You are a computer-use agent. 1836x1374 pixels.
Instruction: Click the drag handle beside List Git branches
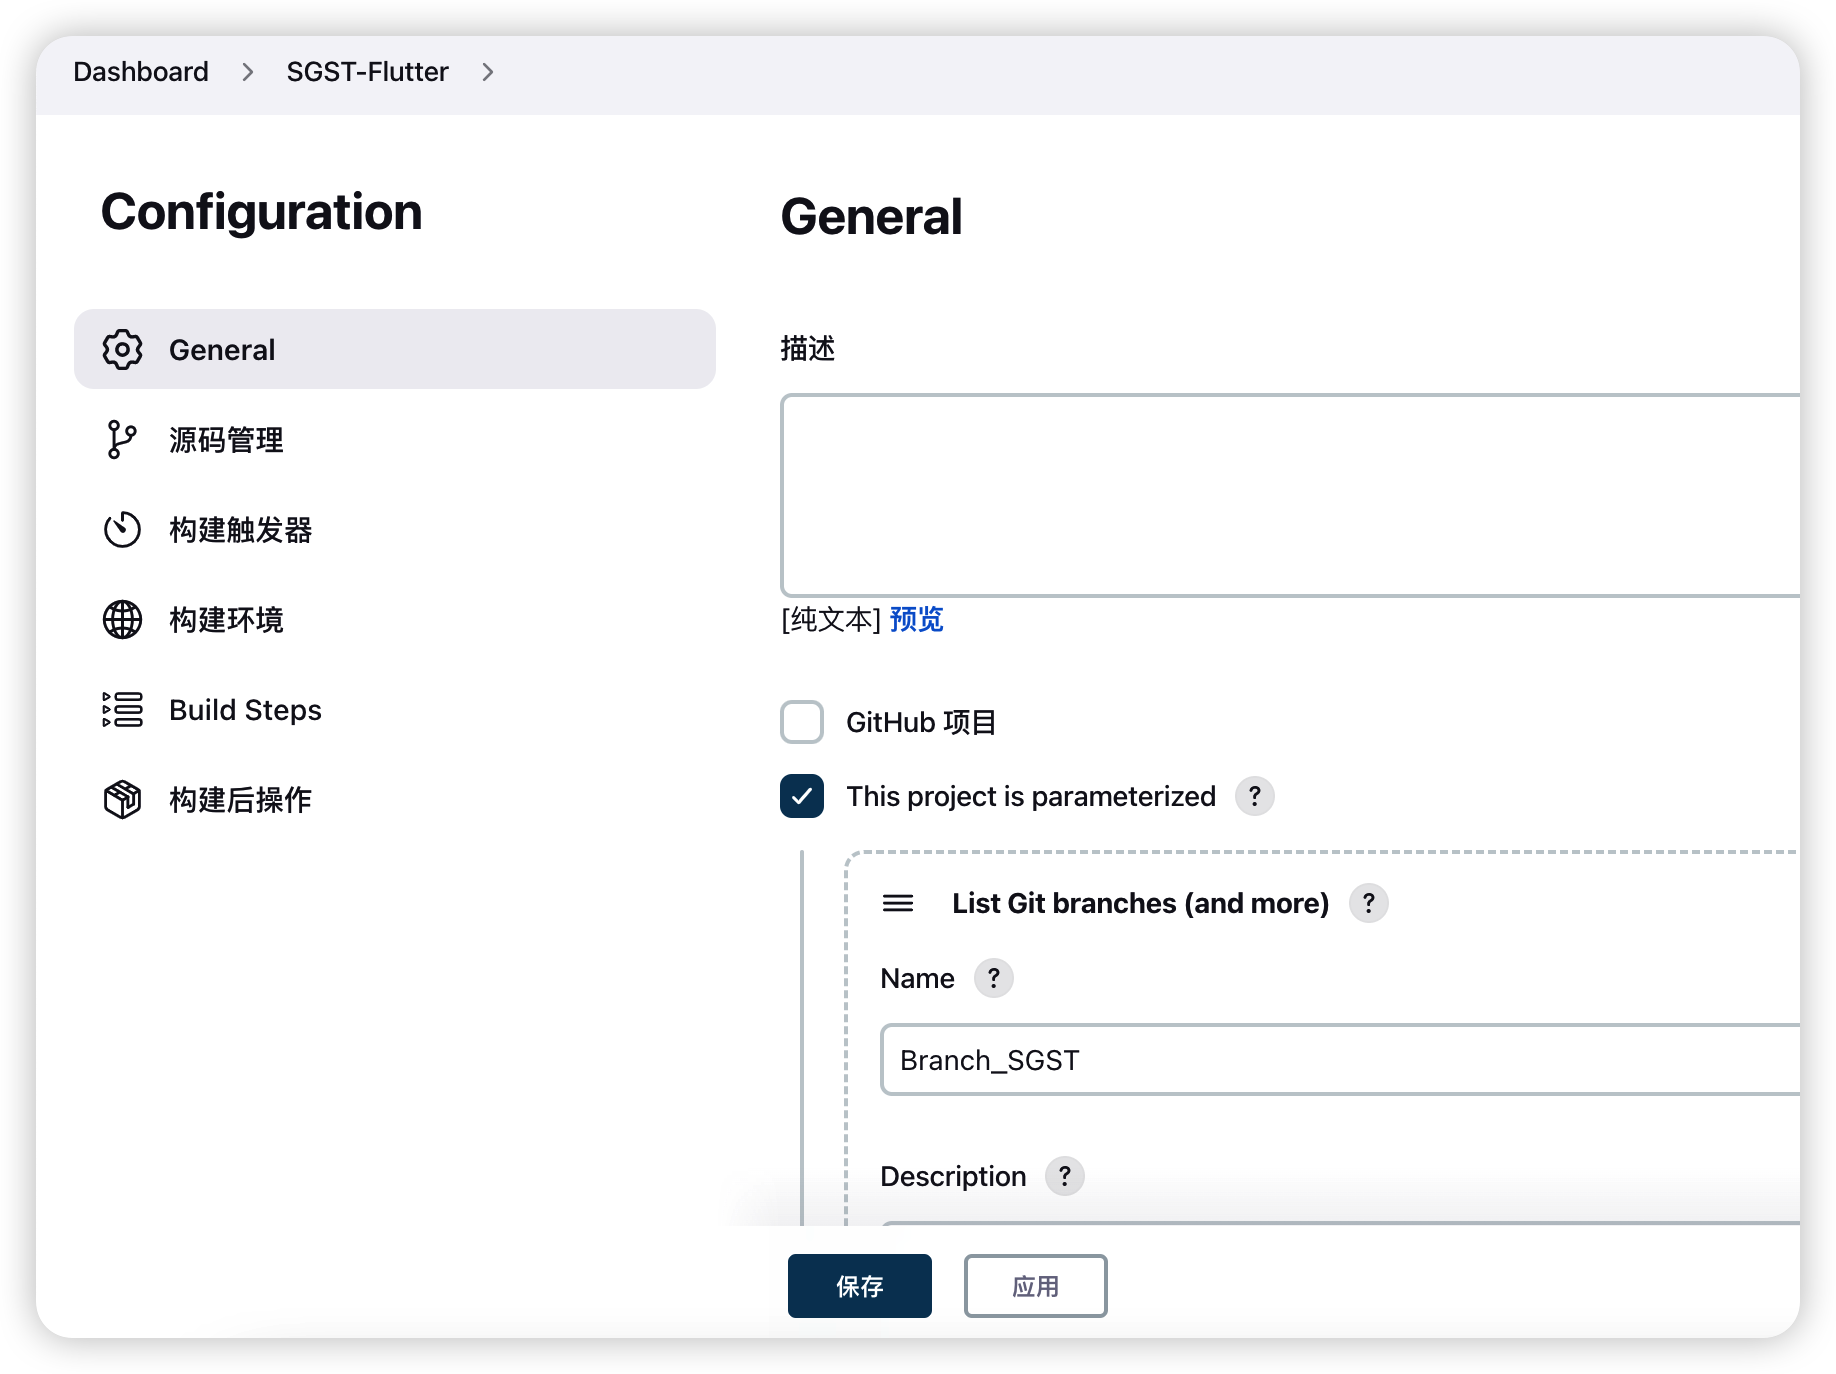click(x=897, y=904)
